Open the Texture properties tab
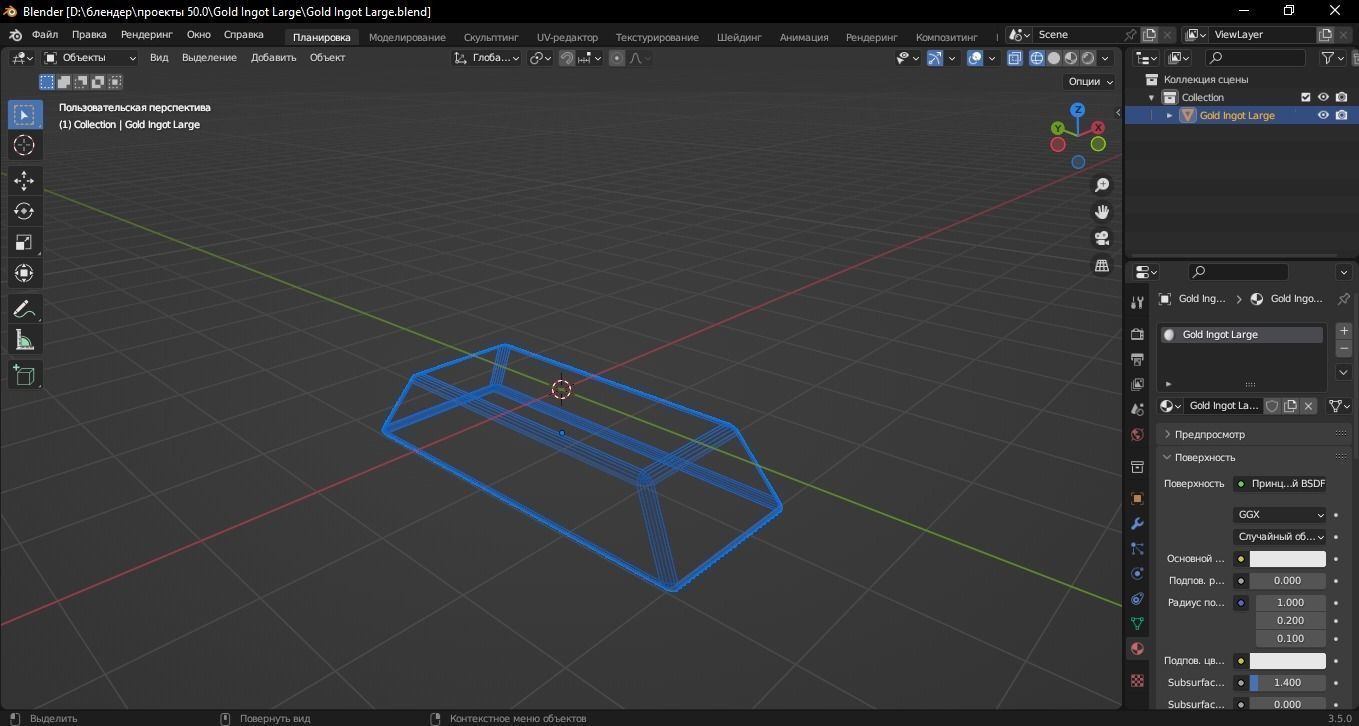The width and height of the screenshot is (1359, 726). tap(1137, 681)
